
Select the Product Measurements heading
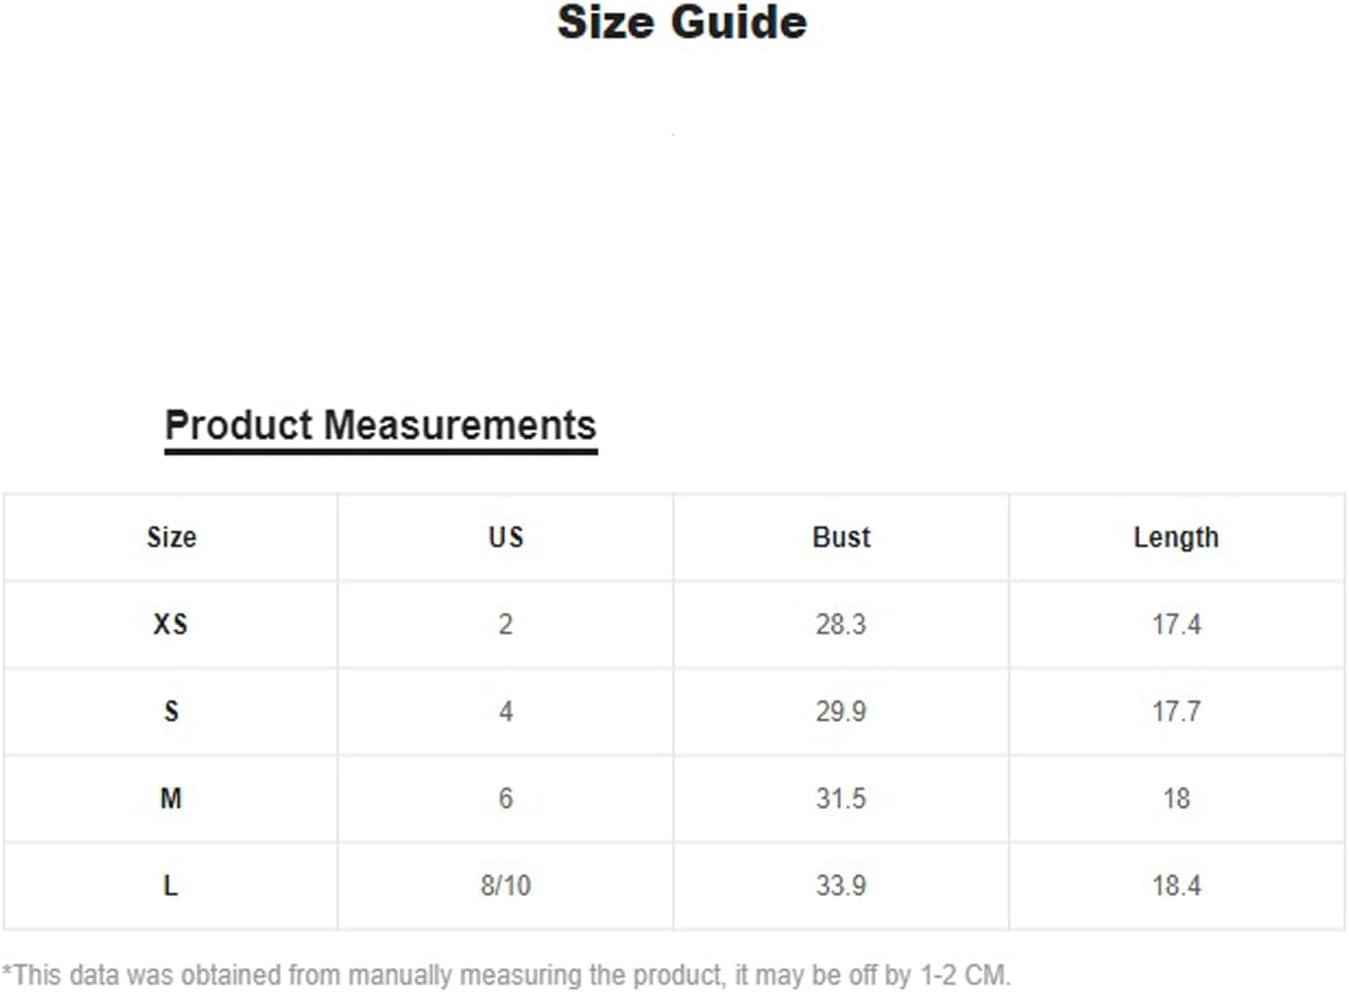380,426
